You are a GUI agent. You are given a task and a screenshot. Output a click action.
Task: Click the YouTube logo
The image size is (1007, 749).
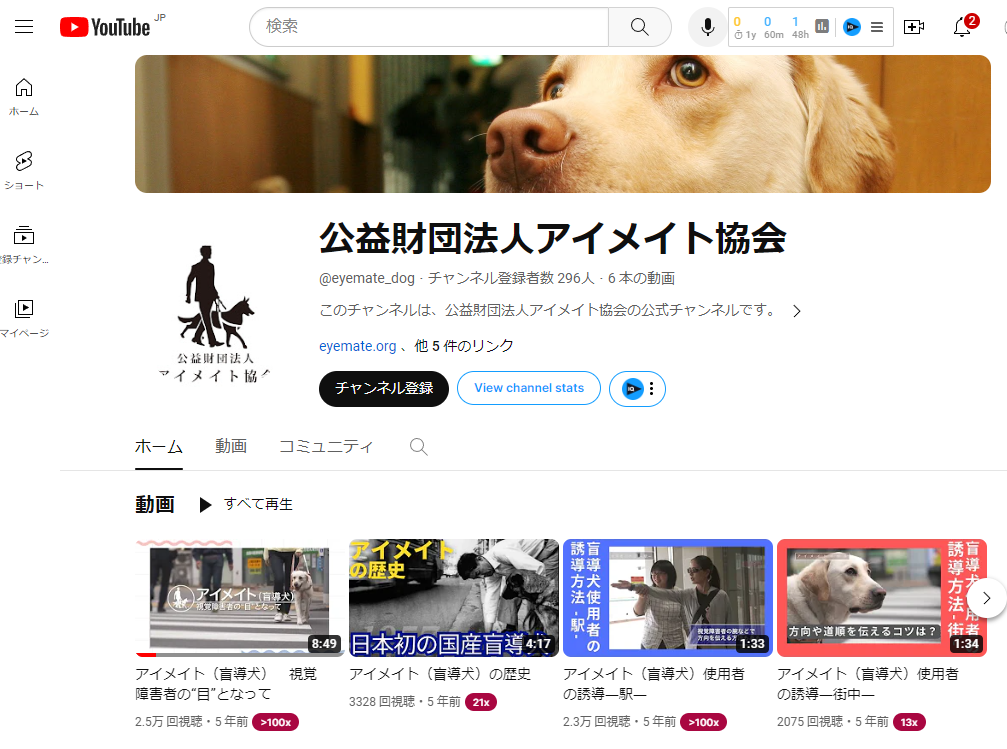[x=104, y=27]
